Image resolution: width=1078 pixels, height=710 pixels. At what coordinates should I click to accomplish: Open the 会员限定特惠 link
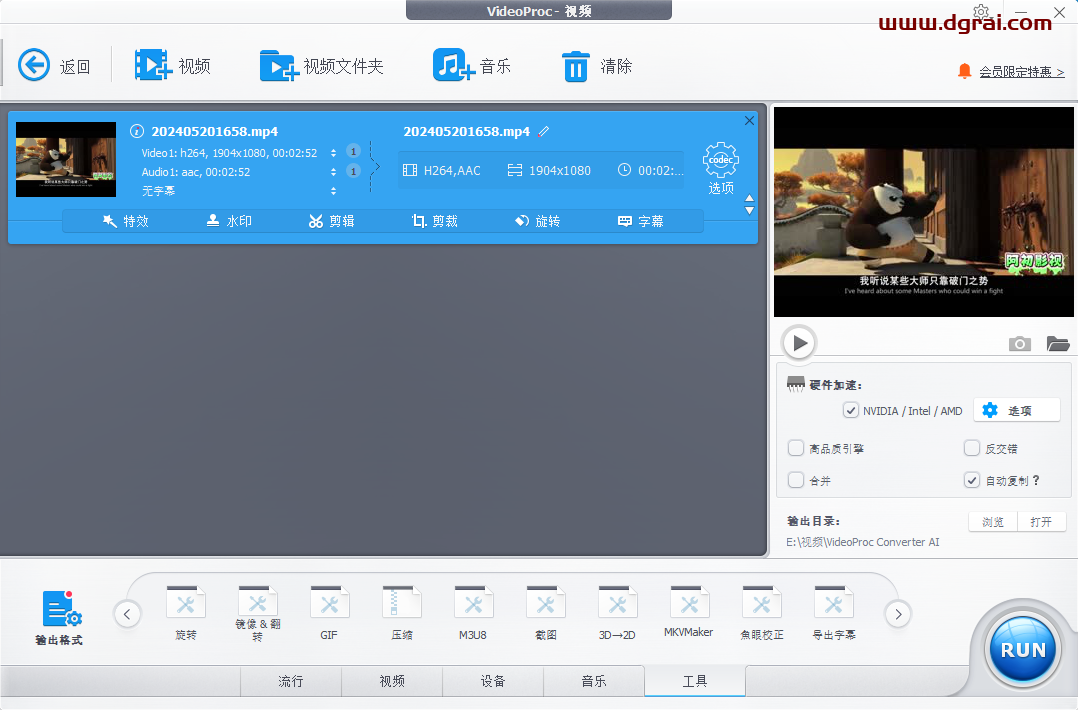click(x=1022, y=71)
